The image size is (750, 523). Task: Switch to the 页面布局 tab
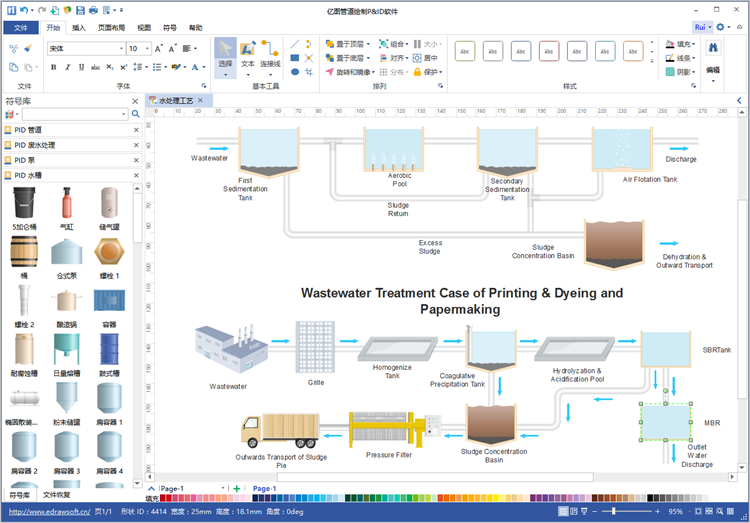point(111,28)
